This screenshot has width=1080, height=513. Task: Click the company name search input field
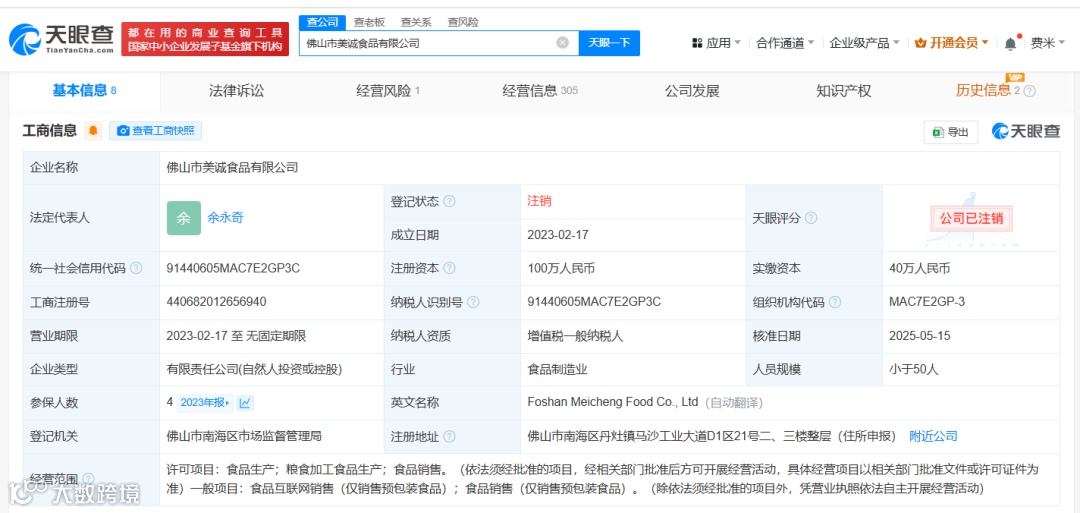click(x=428, y=43)
